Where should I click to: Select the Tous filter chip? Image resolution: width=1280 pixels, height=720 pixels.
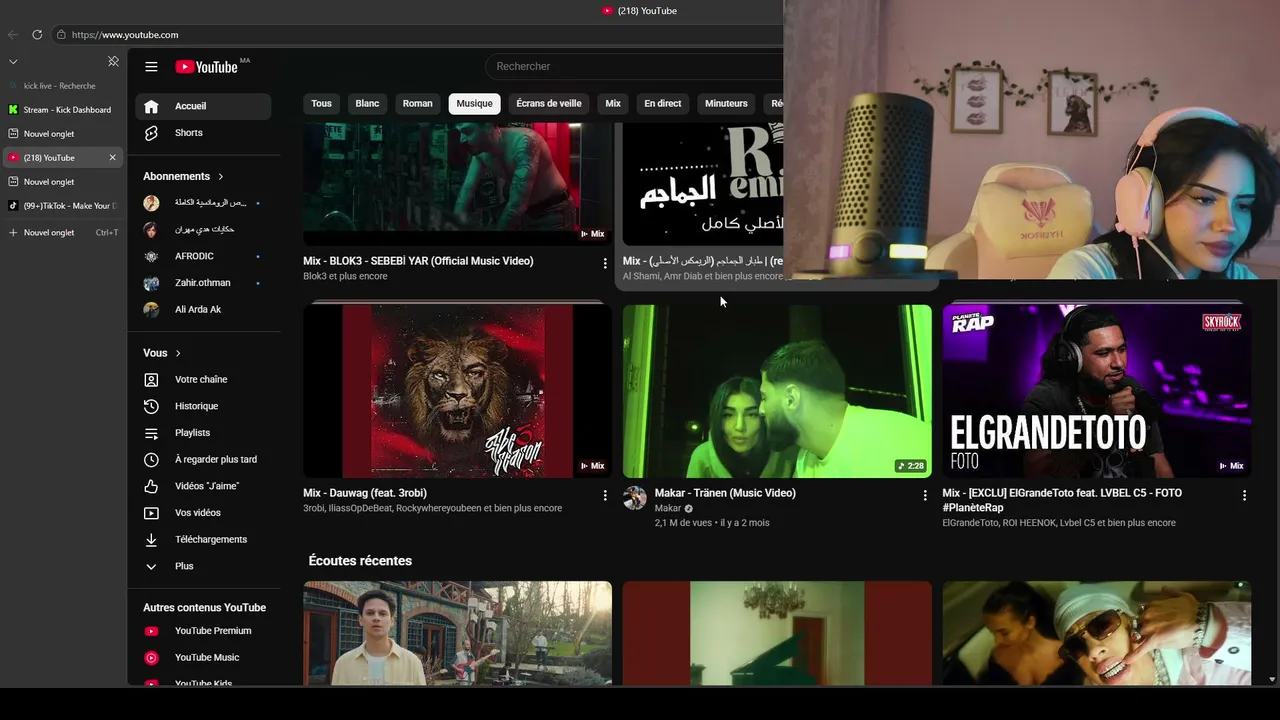coord(321,104)
